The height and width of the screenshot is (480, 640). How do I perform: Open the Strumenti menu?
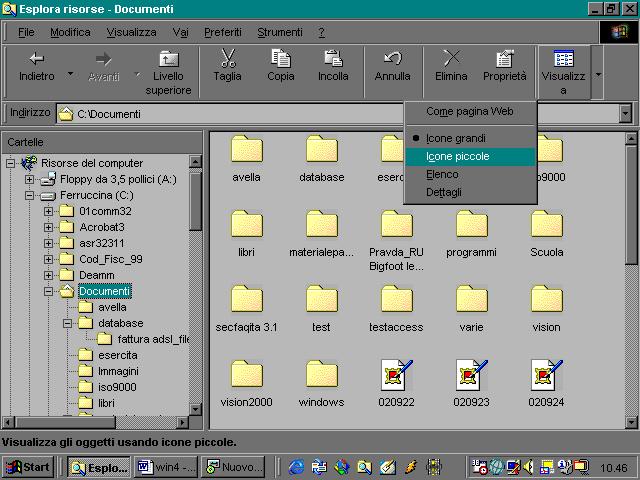(x=280, y=32)
